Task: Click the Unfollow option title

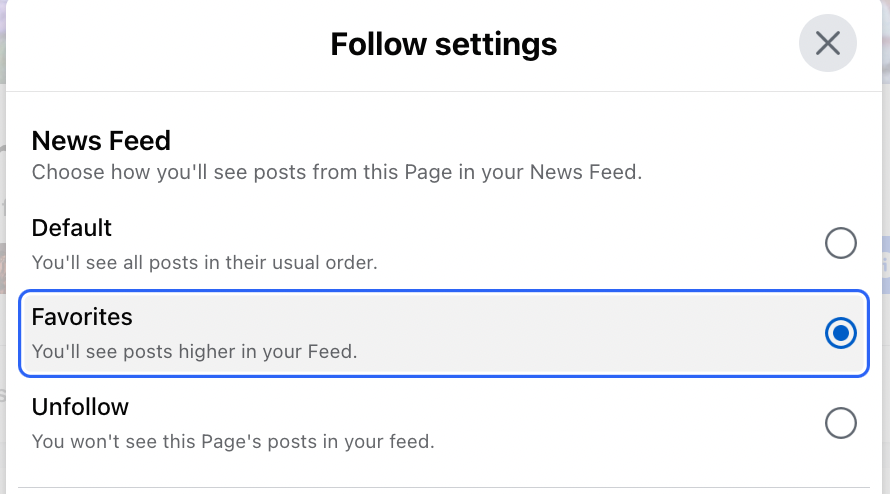Action: (80, 407)
